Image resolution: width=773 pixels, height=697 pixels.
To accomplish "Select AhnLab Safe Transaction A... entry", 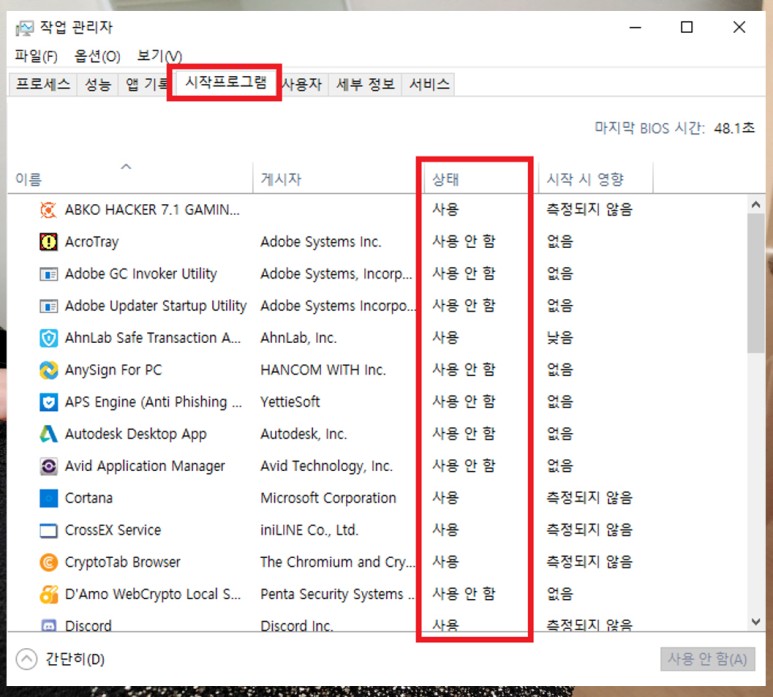I will coord(152,338).
